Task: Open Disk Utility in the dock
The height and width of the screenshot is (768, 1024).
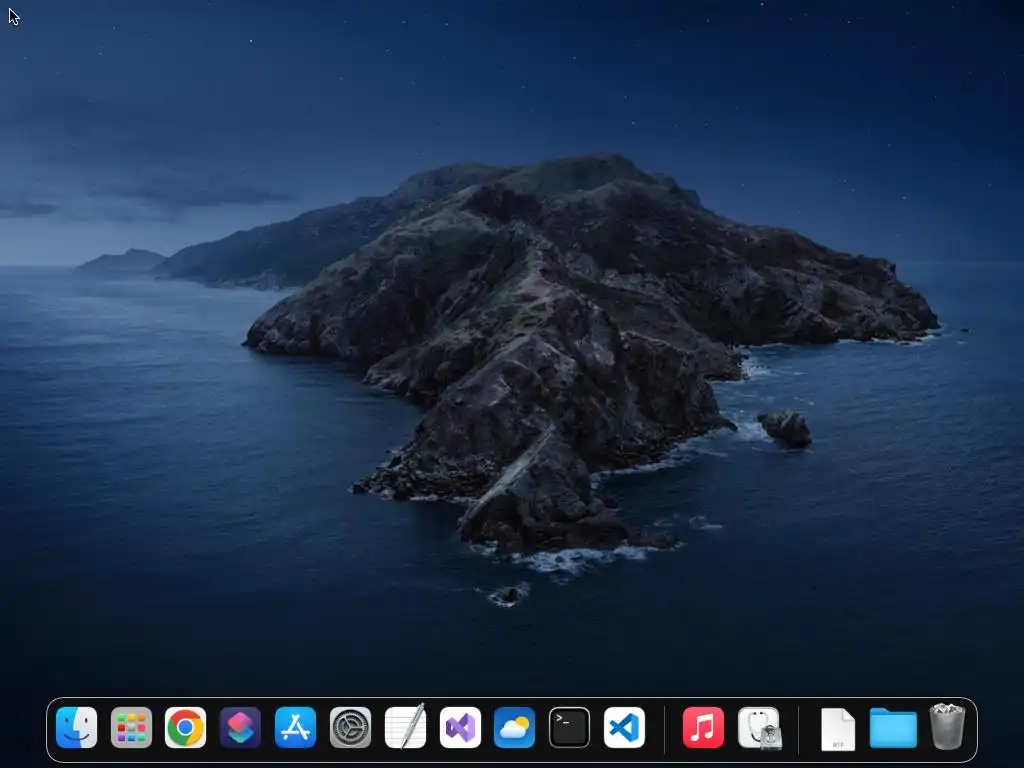Action: (760, 728)
